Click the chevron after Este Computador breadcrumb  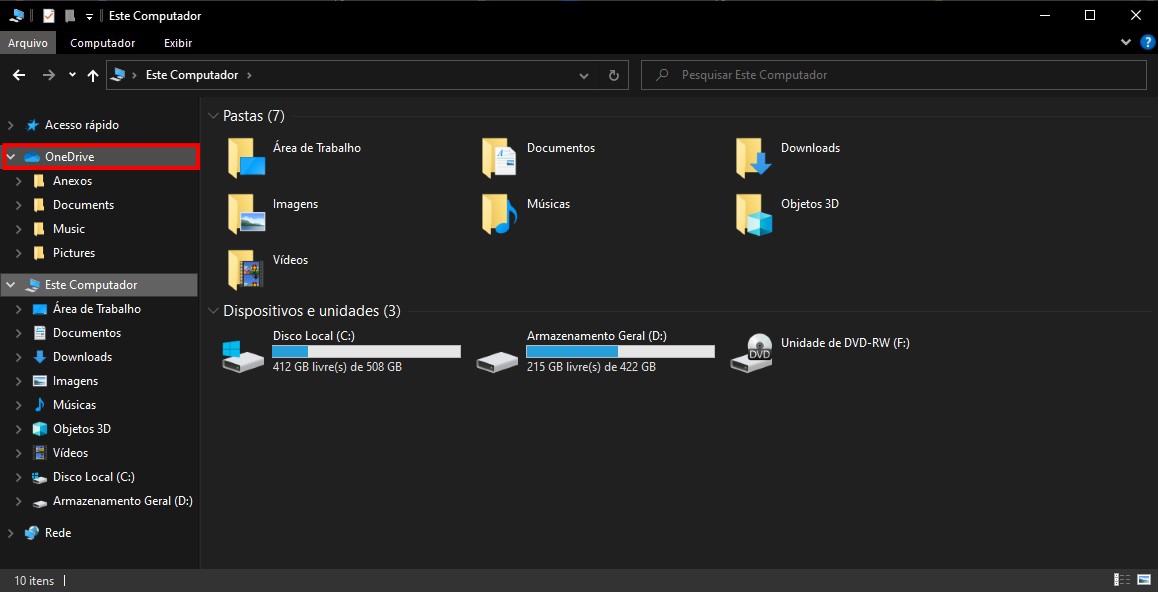click(249, 75)
